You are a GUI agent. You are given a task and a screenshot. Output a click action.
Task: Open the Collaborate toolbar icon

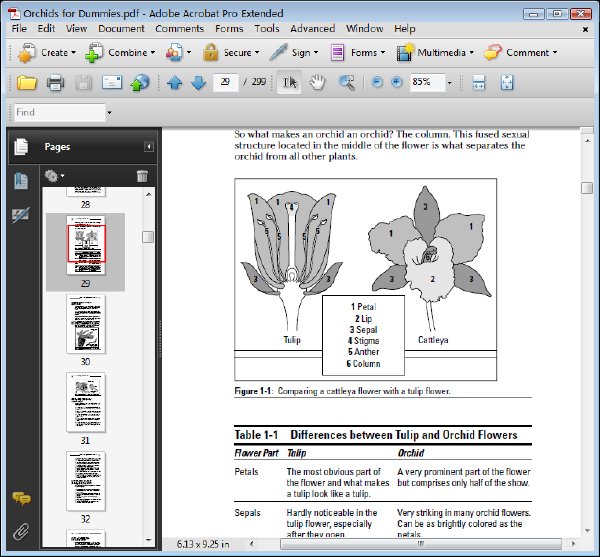[x=174, y=53]
